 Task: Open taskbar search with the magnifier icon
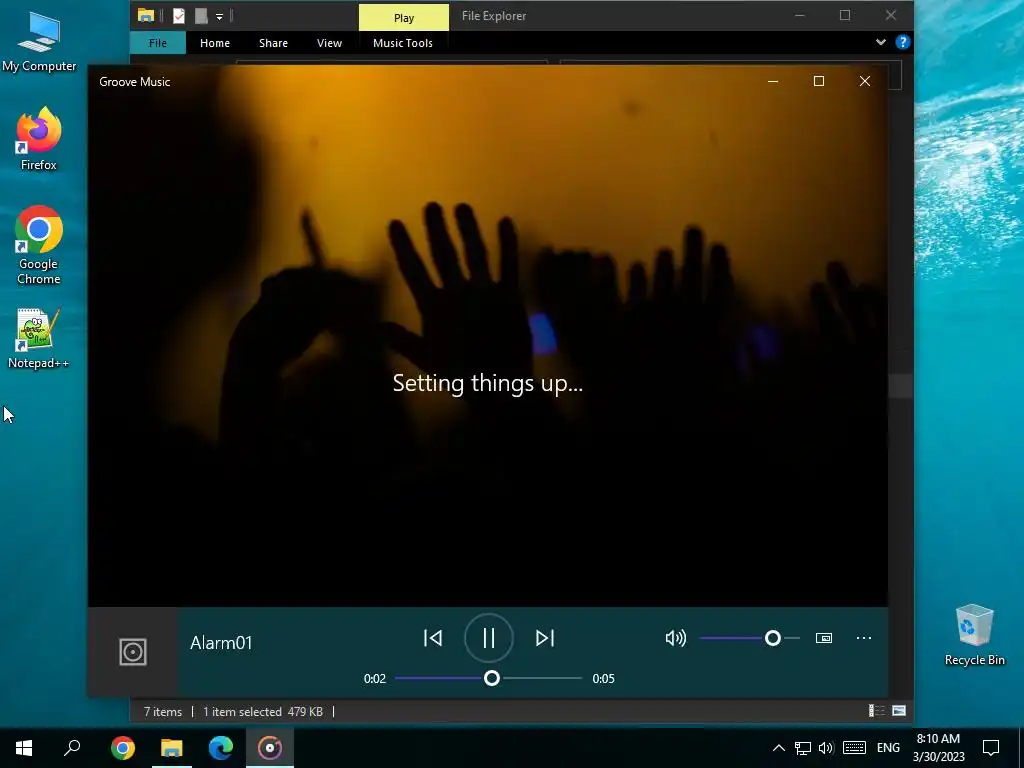(72, 747)
